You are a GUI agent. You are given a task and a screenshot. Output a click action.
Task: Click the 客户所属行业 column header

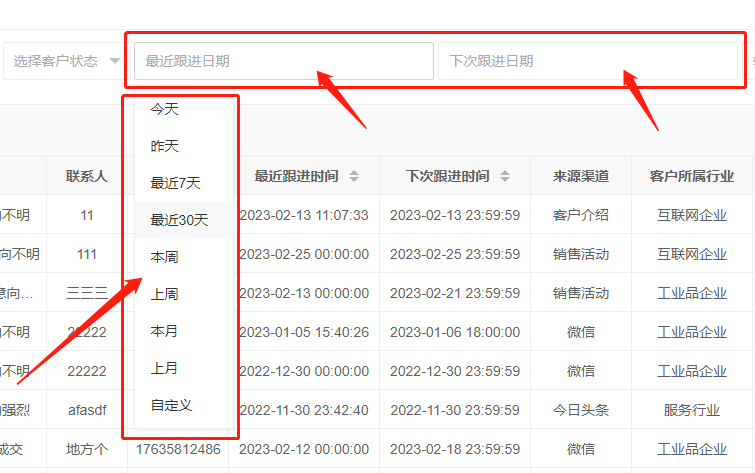[692, 176]
